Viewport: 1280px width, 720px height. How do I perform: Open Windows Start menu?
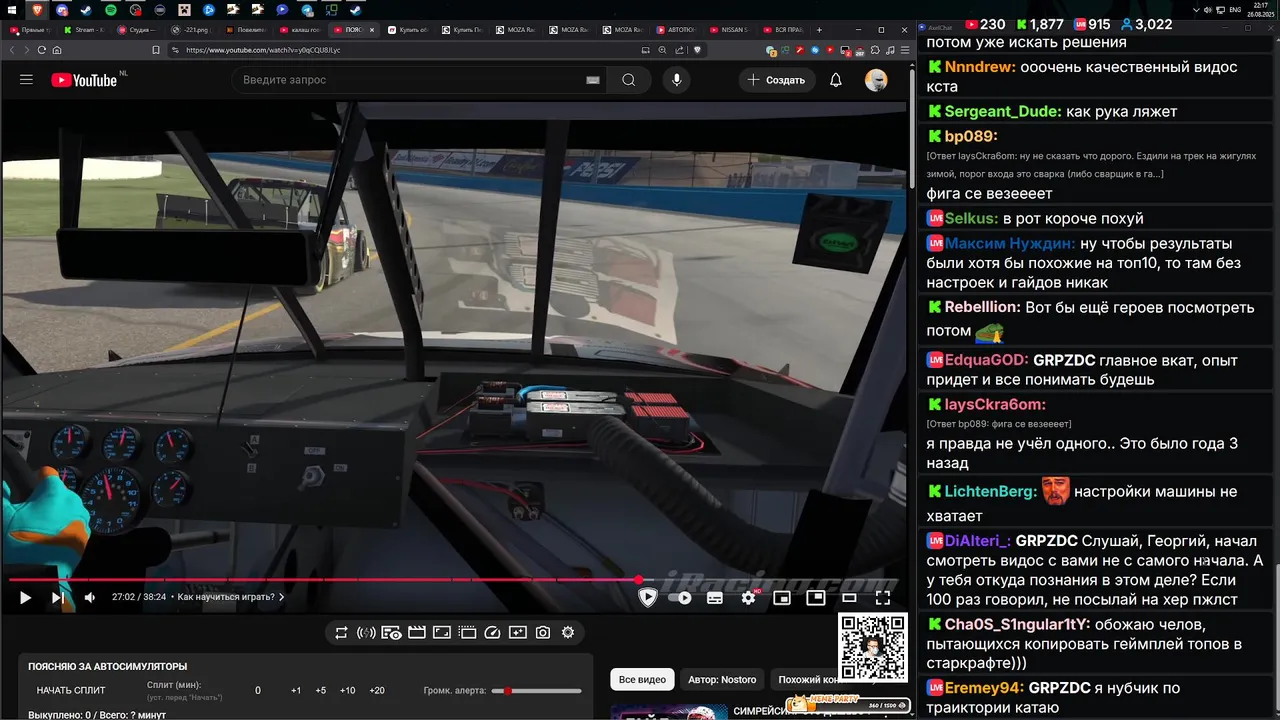pos(12,9)
